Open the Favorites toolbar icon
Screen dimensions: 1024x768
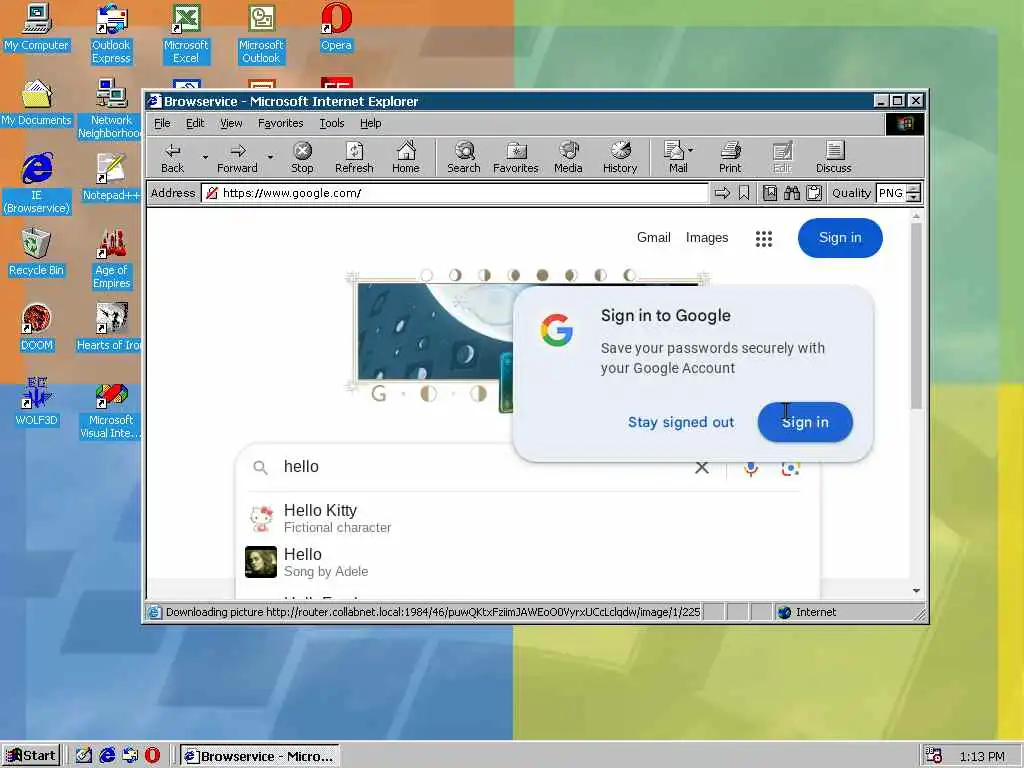[x=515, y=157]
